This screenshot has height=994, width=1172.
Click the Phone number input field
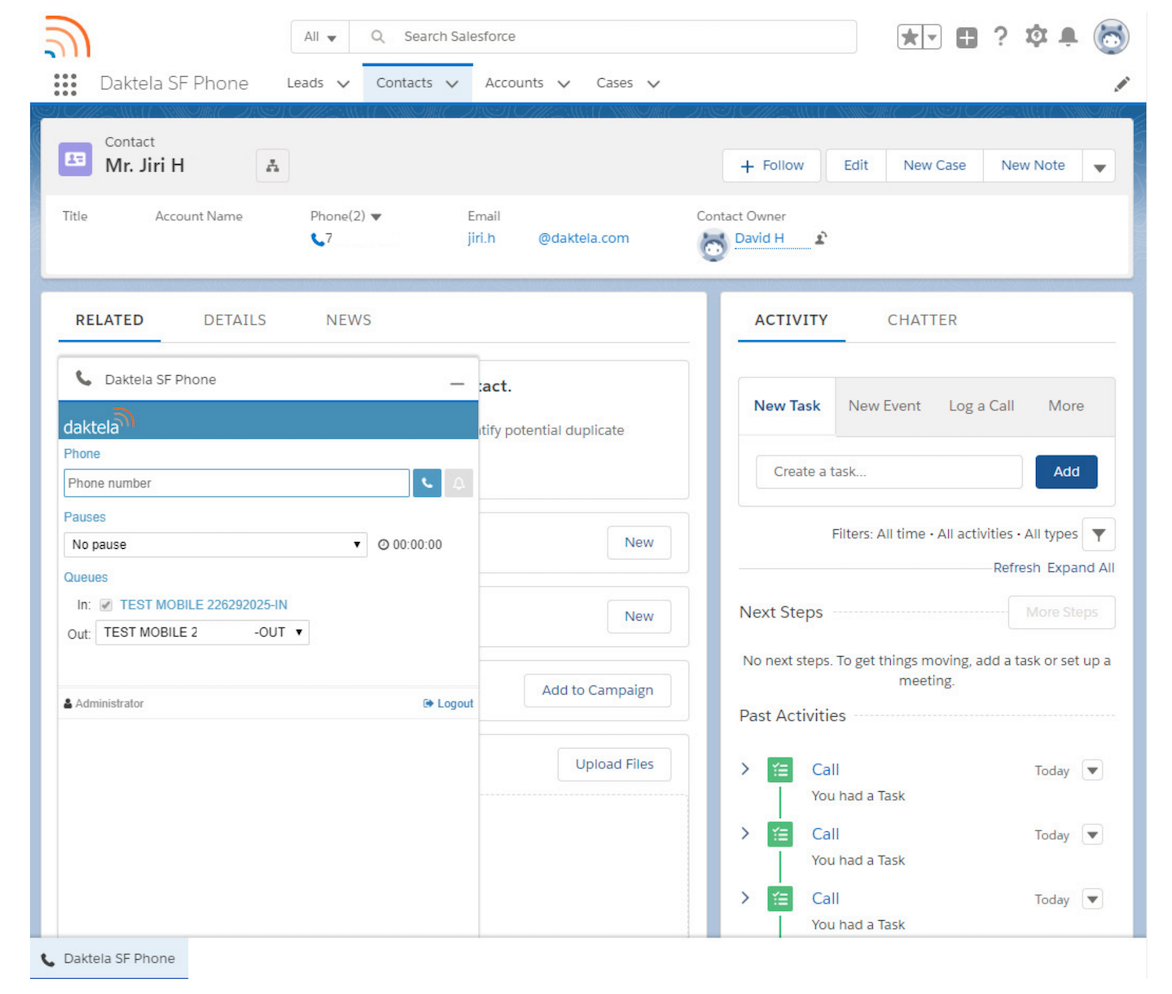pos(236,483)
